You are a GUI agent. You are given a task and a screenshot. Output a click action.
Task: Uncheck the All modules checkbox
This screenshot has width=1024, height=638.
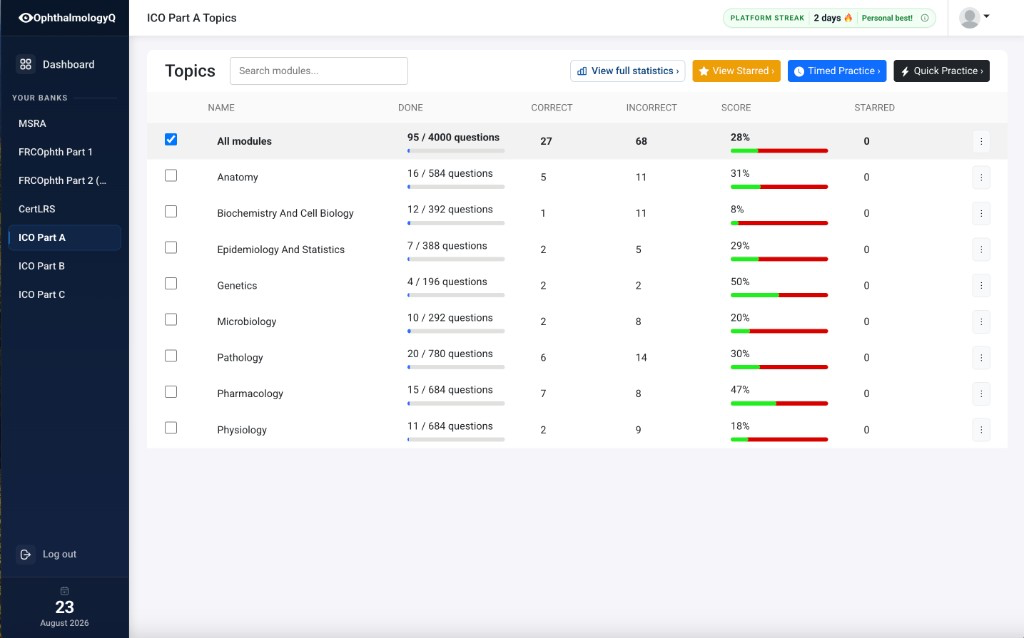click(171, 139)
